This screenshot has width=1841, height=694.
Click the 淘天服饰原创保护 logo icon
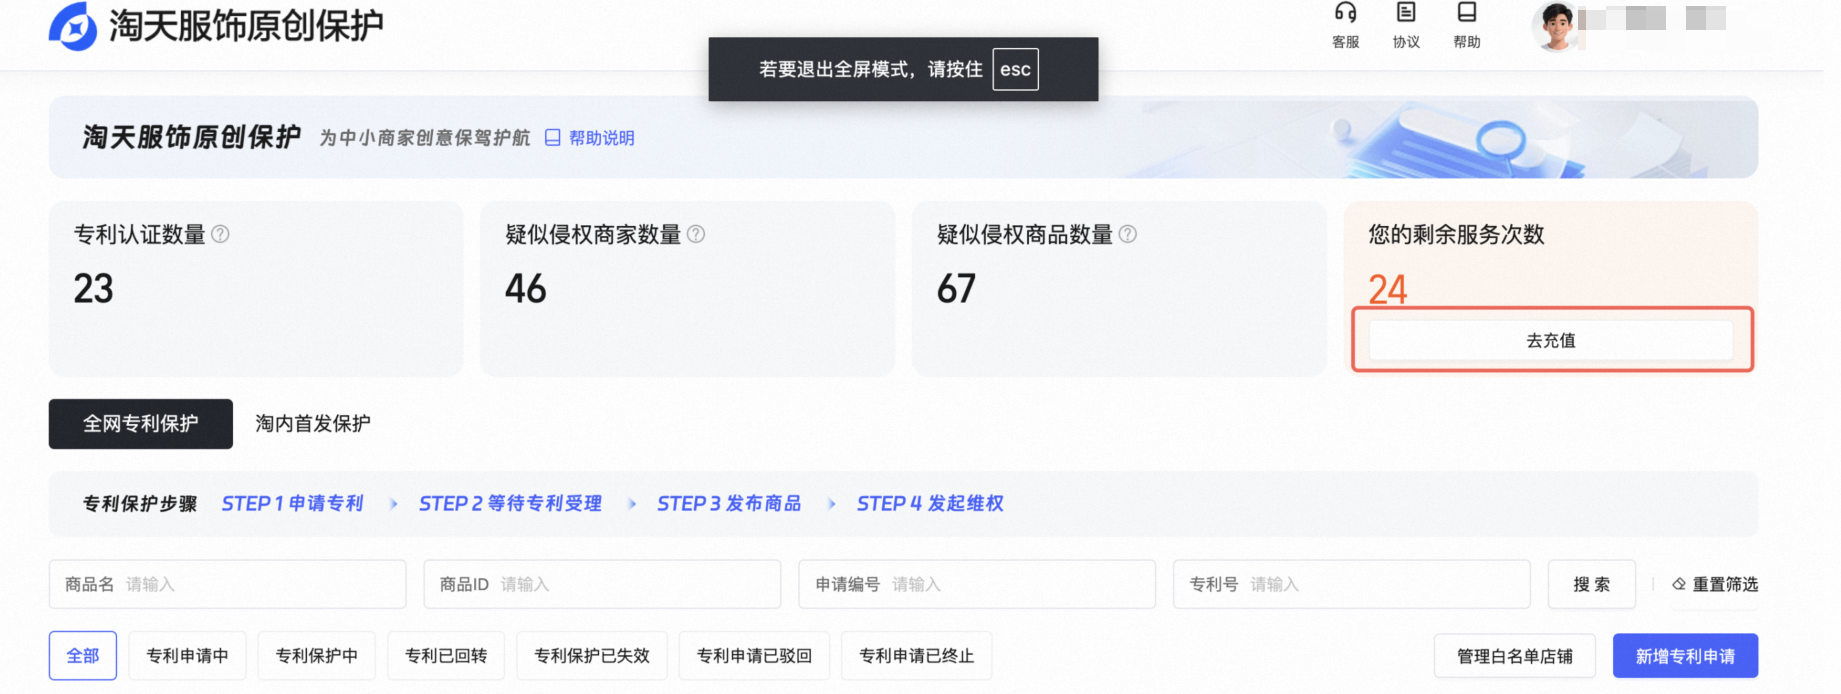click(73, 26)
